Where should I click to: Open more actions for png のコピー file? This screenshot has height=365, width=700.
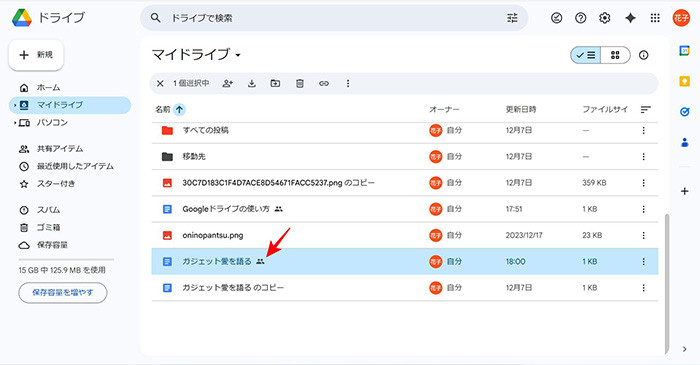(643, 183)
